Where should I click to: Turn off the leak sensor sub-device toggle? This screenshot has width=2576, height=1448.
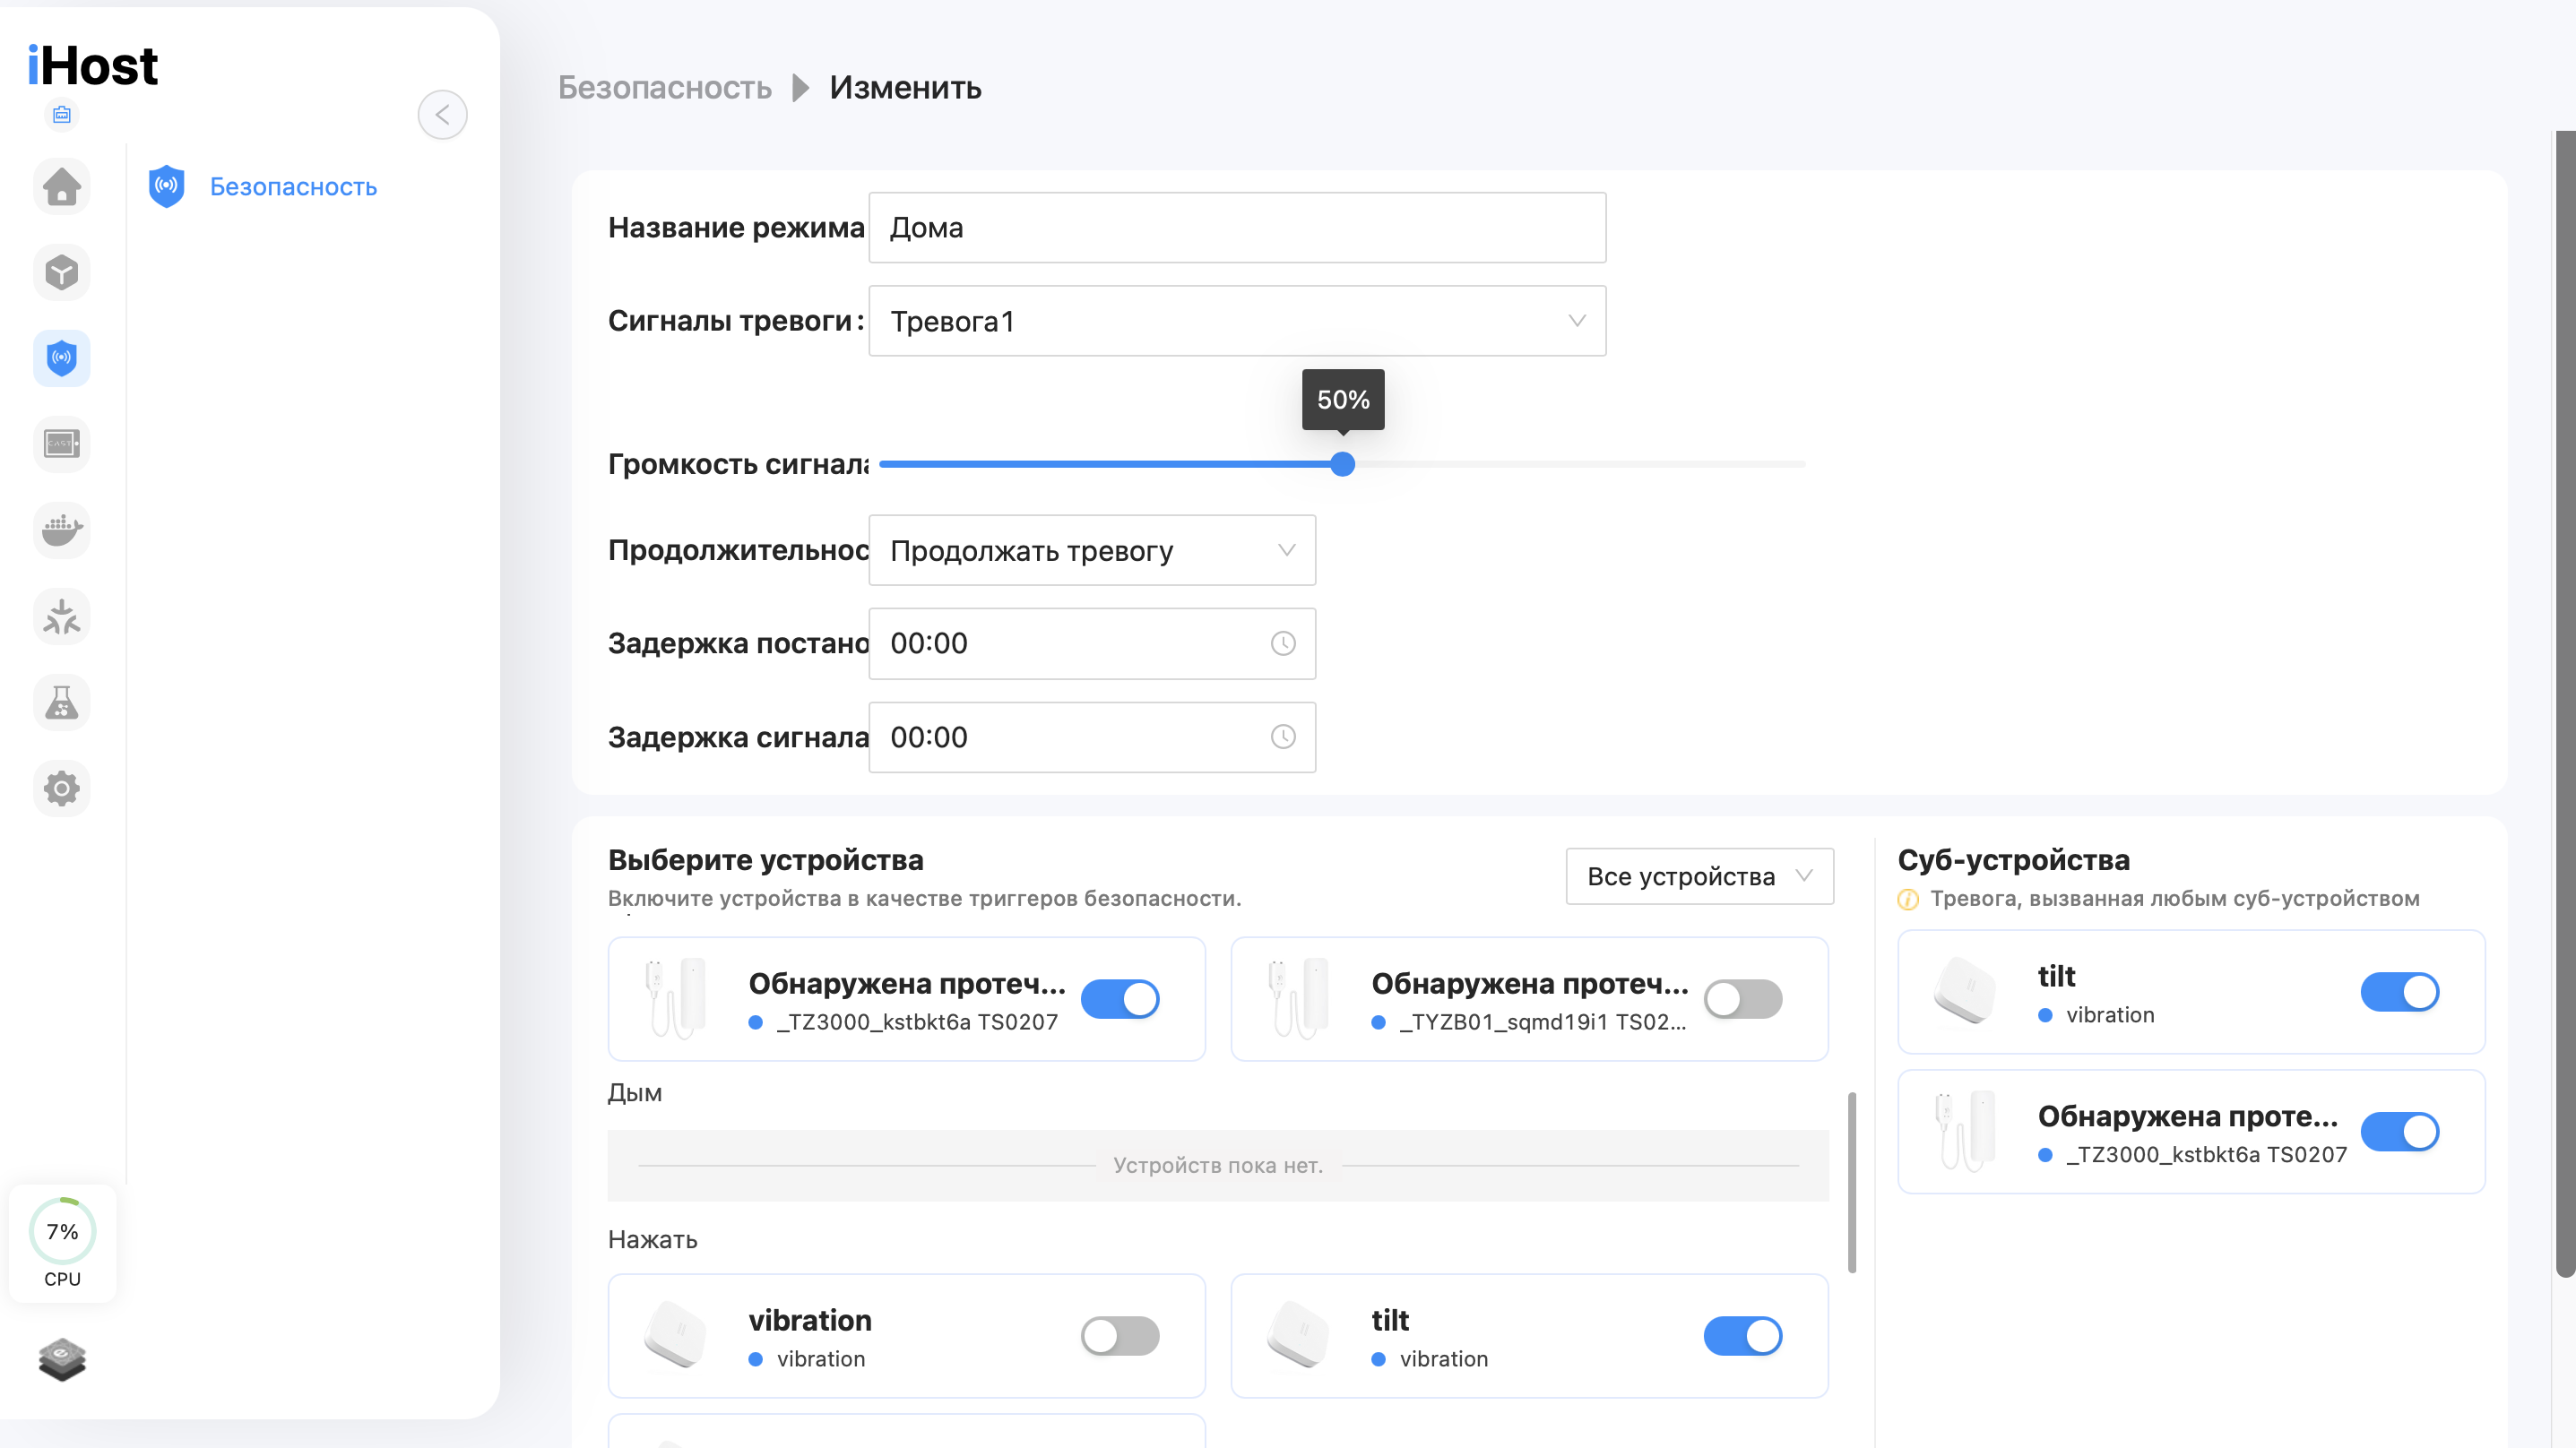click(x=2400, y=1131)
